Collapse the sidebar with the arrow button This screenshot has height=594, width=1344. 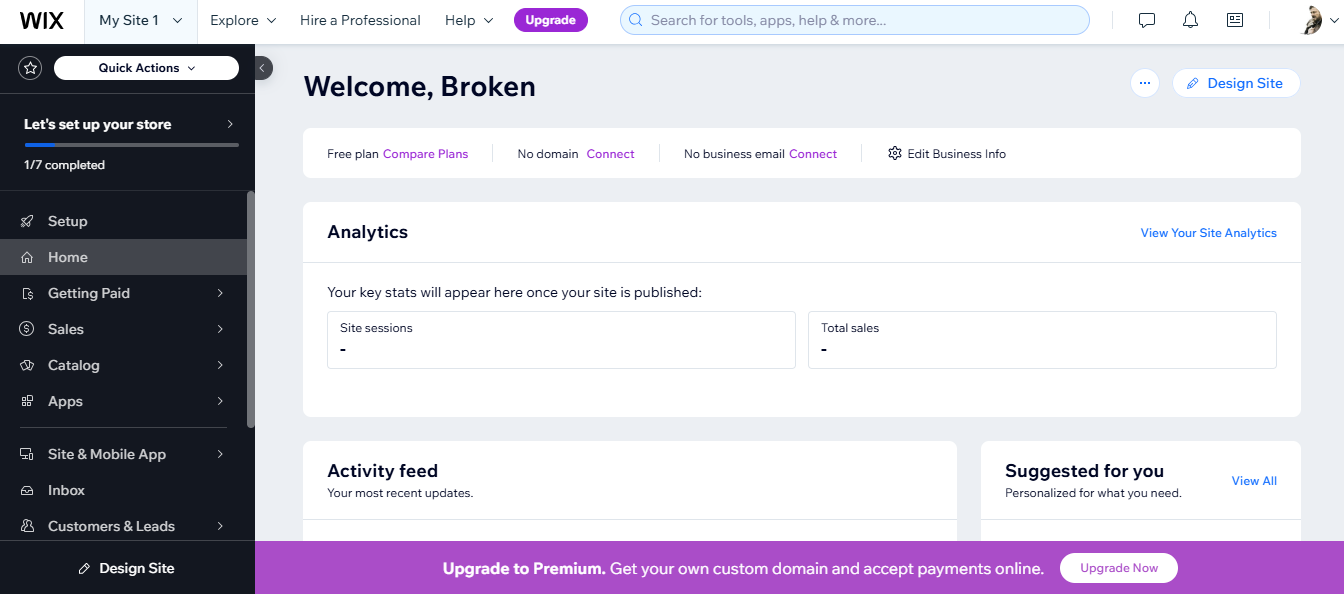(261, 68)
